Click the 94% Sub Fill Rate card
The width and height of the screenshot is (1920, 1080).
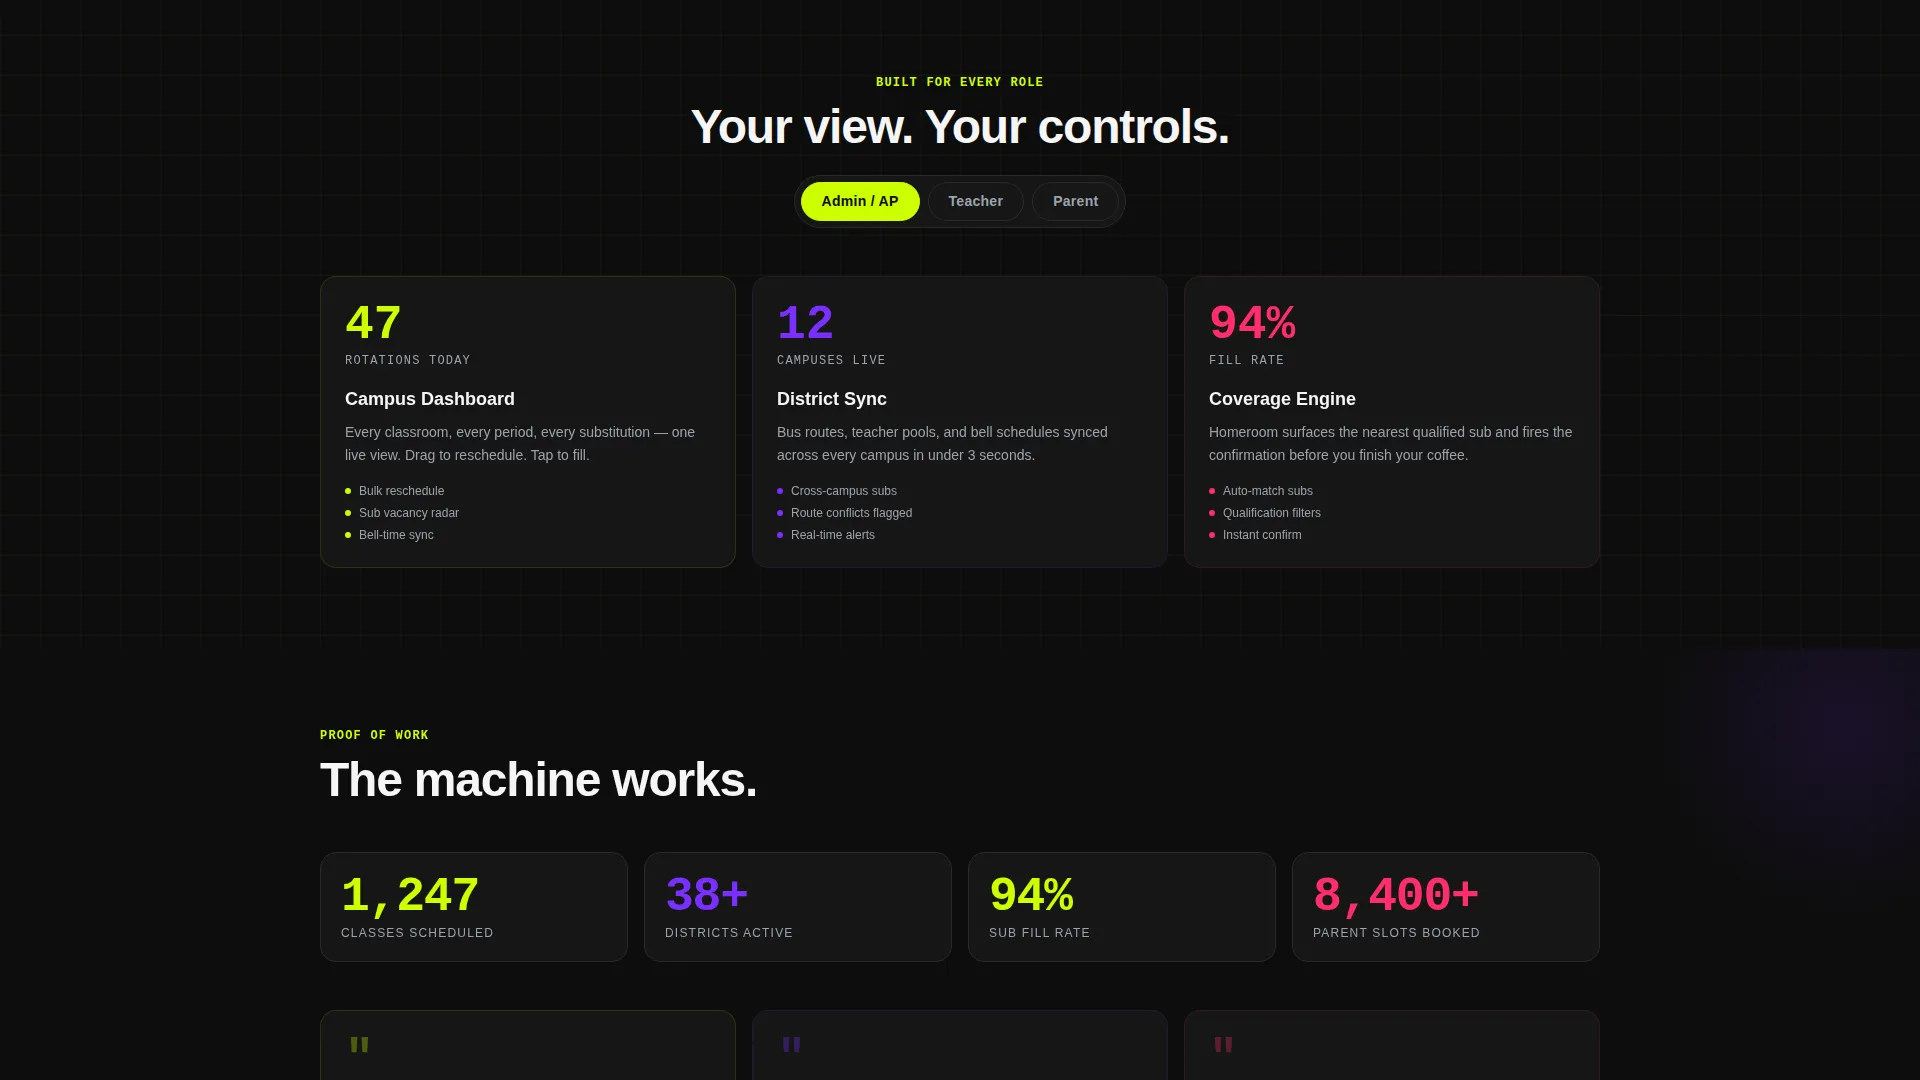point(1122,907)
